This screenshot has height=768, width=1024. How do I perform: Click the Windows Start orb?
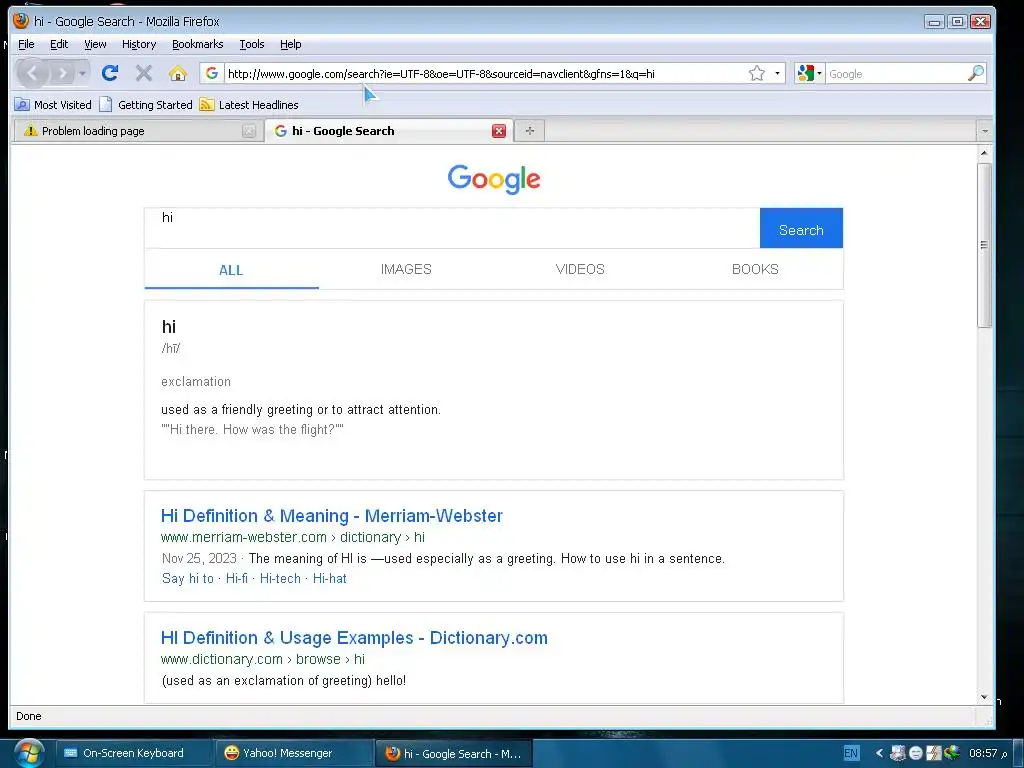click(x=29, y=752)
